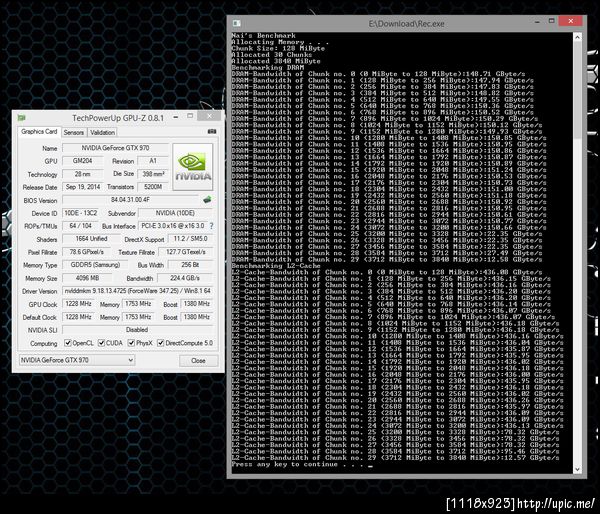Switch to the Graphics Card tab
This screenshot has width=600, height=514.
[39, 132]
